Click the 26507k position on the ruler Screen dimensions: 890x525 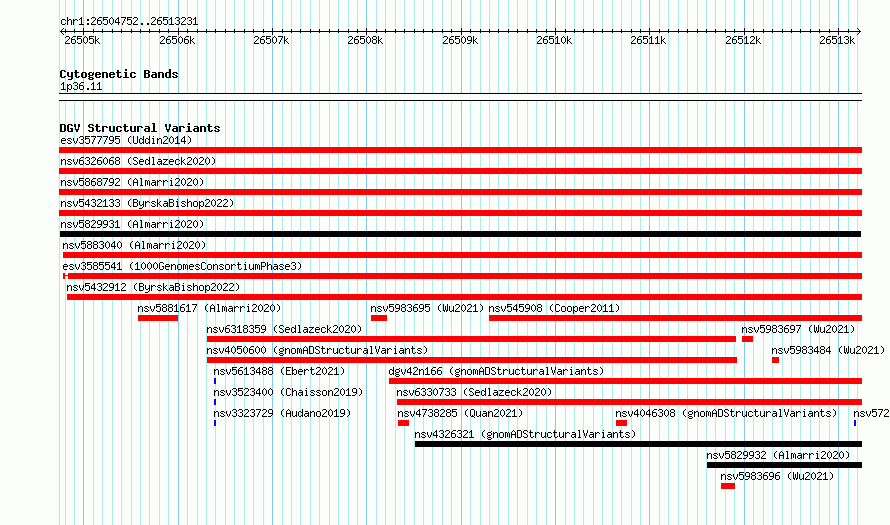(271, 40)
